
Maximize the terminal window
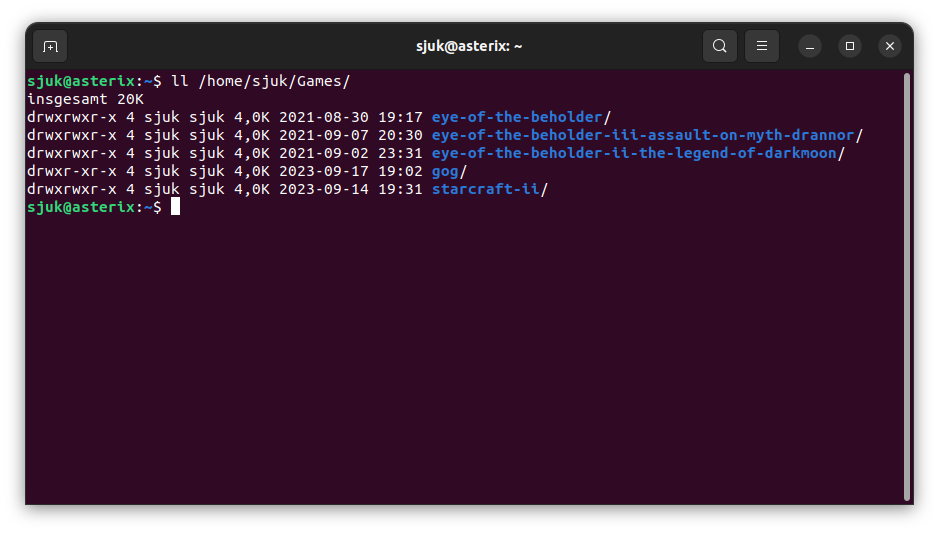click(x=850, y=46)
